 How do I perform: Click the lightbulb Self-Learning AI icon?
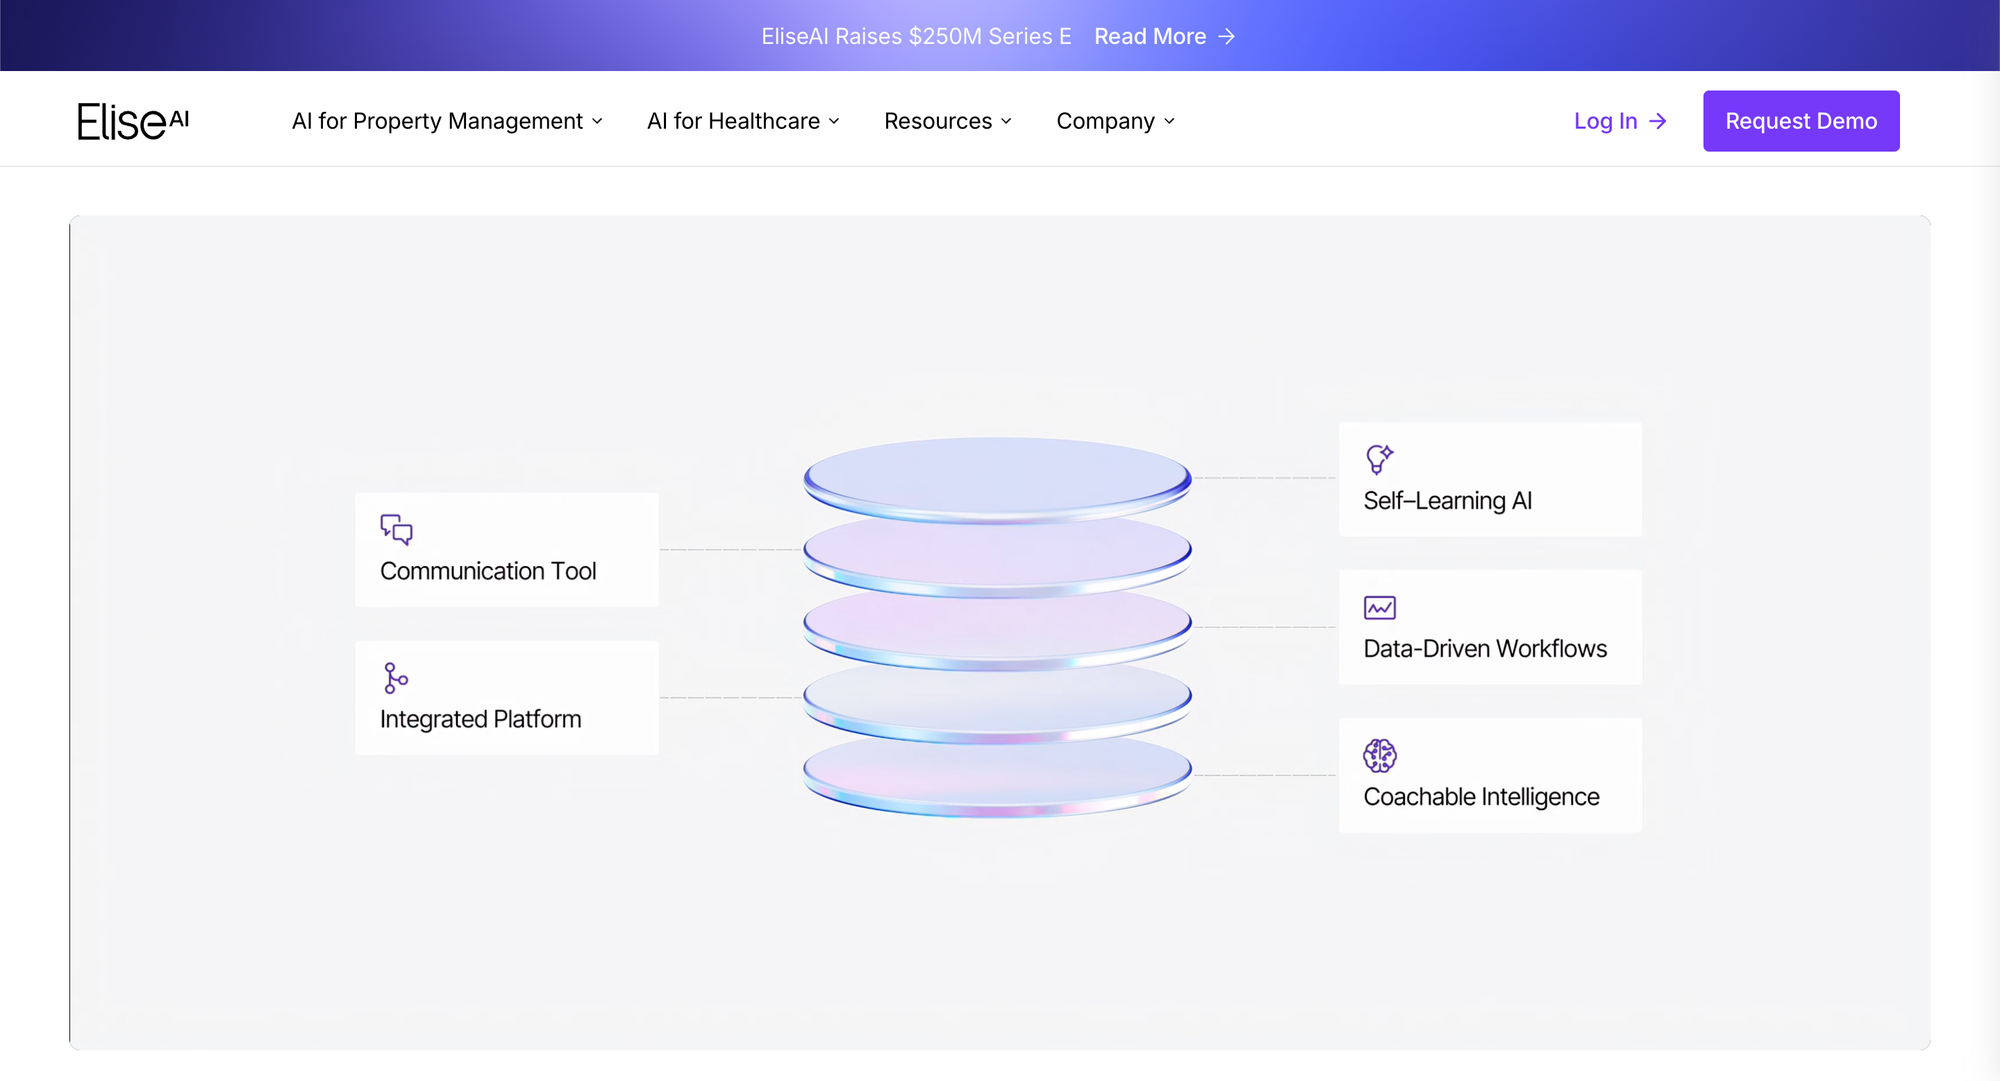[1379, 459]
